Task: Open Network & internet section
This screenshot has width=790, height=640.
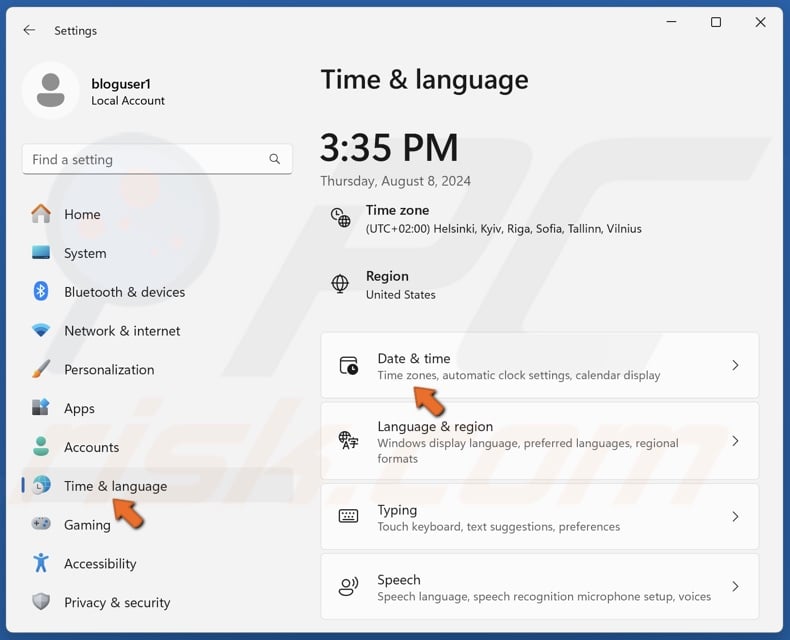Action: (157, 331)
